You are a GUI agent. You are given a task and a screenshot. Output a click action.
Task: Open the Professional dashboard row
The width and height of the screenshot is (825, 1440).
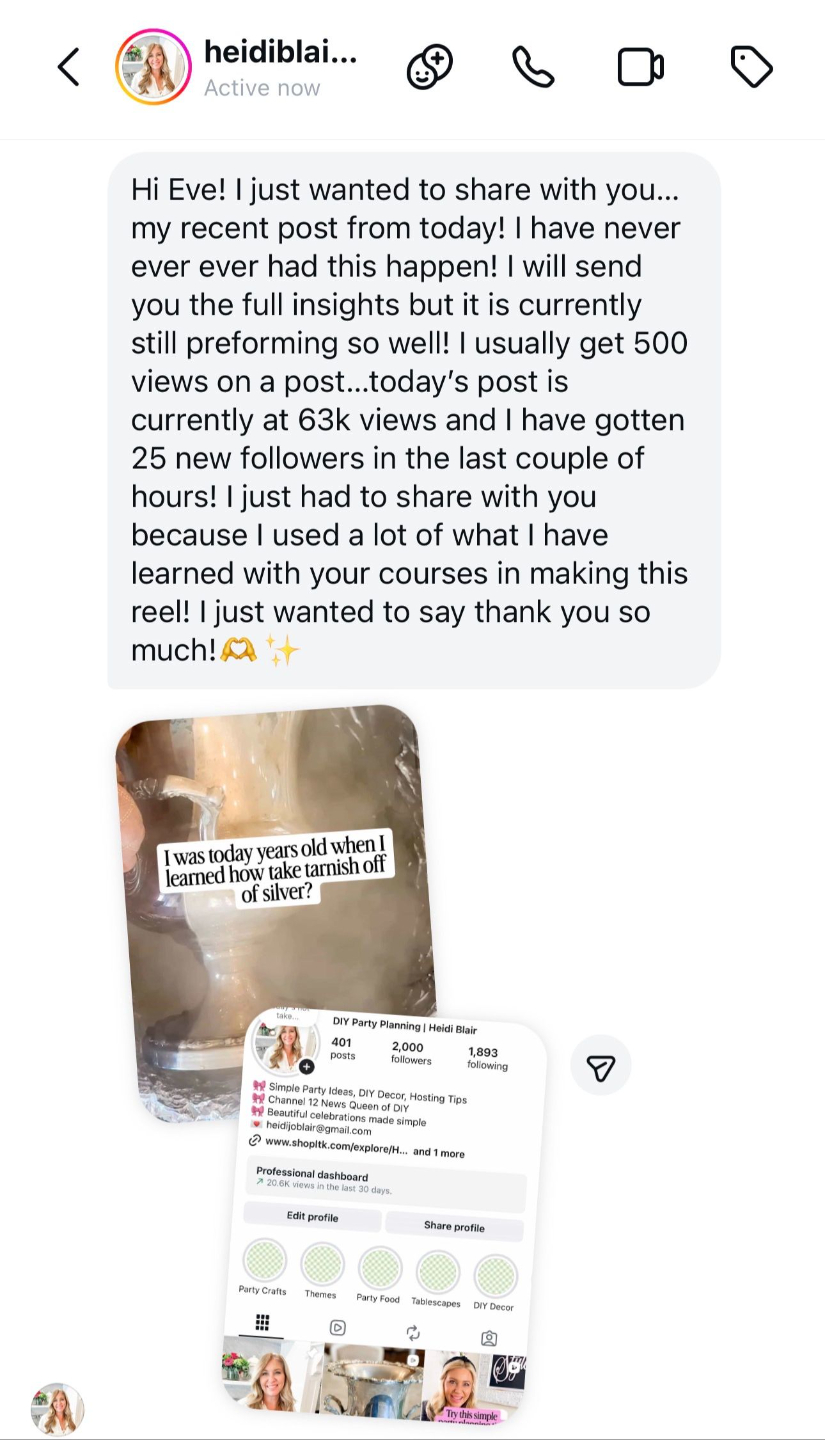point(386,1186)
